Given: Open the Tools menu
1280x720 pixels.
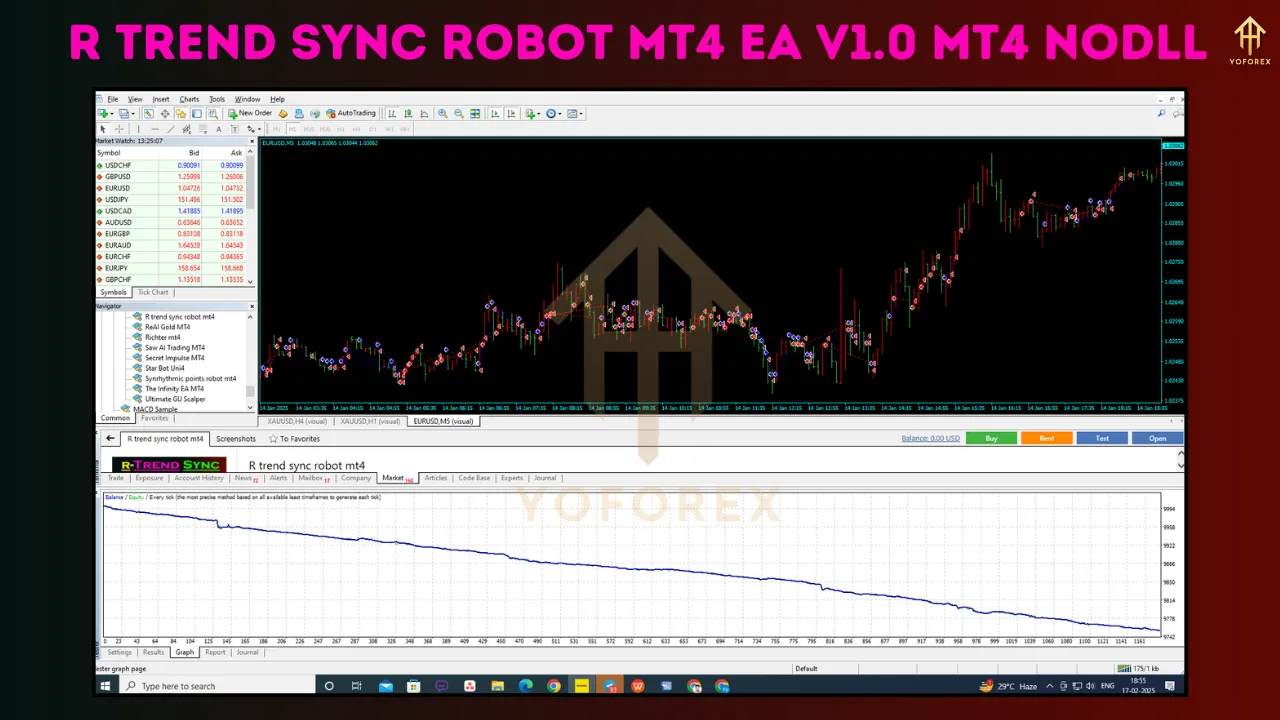Looking at the screenshot, I should click(217, 99).
